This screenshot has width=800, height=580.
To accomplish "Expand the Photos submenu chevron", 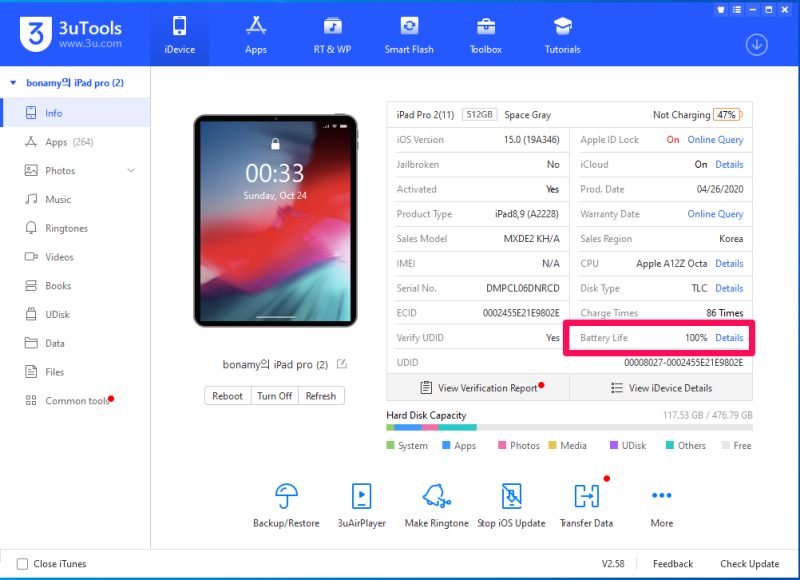I will coord(131,170).
